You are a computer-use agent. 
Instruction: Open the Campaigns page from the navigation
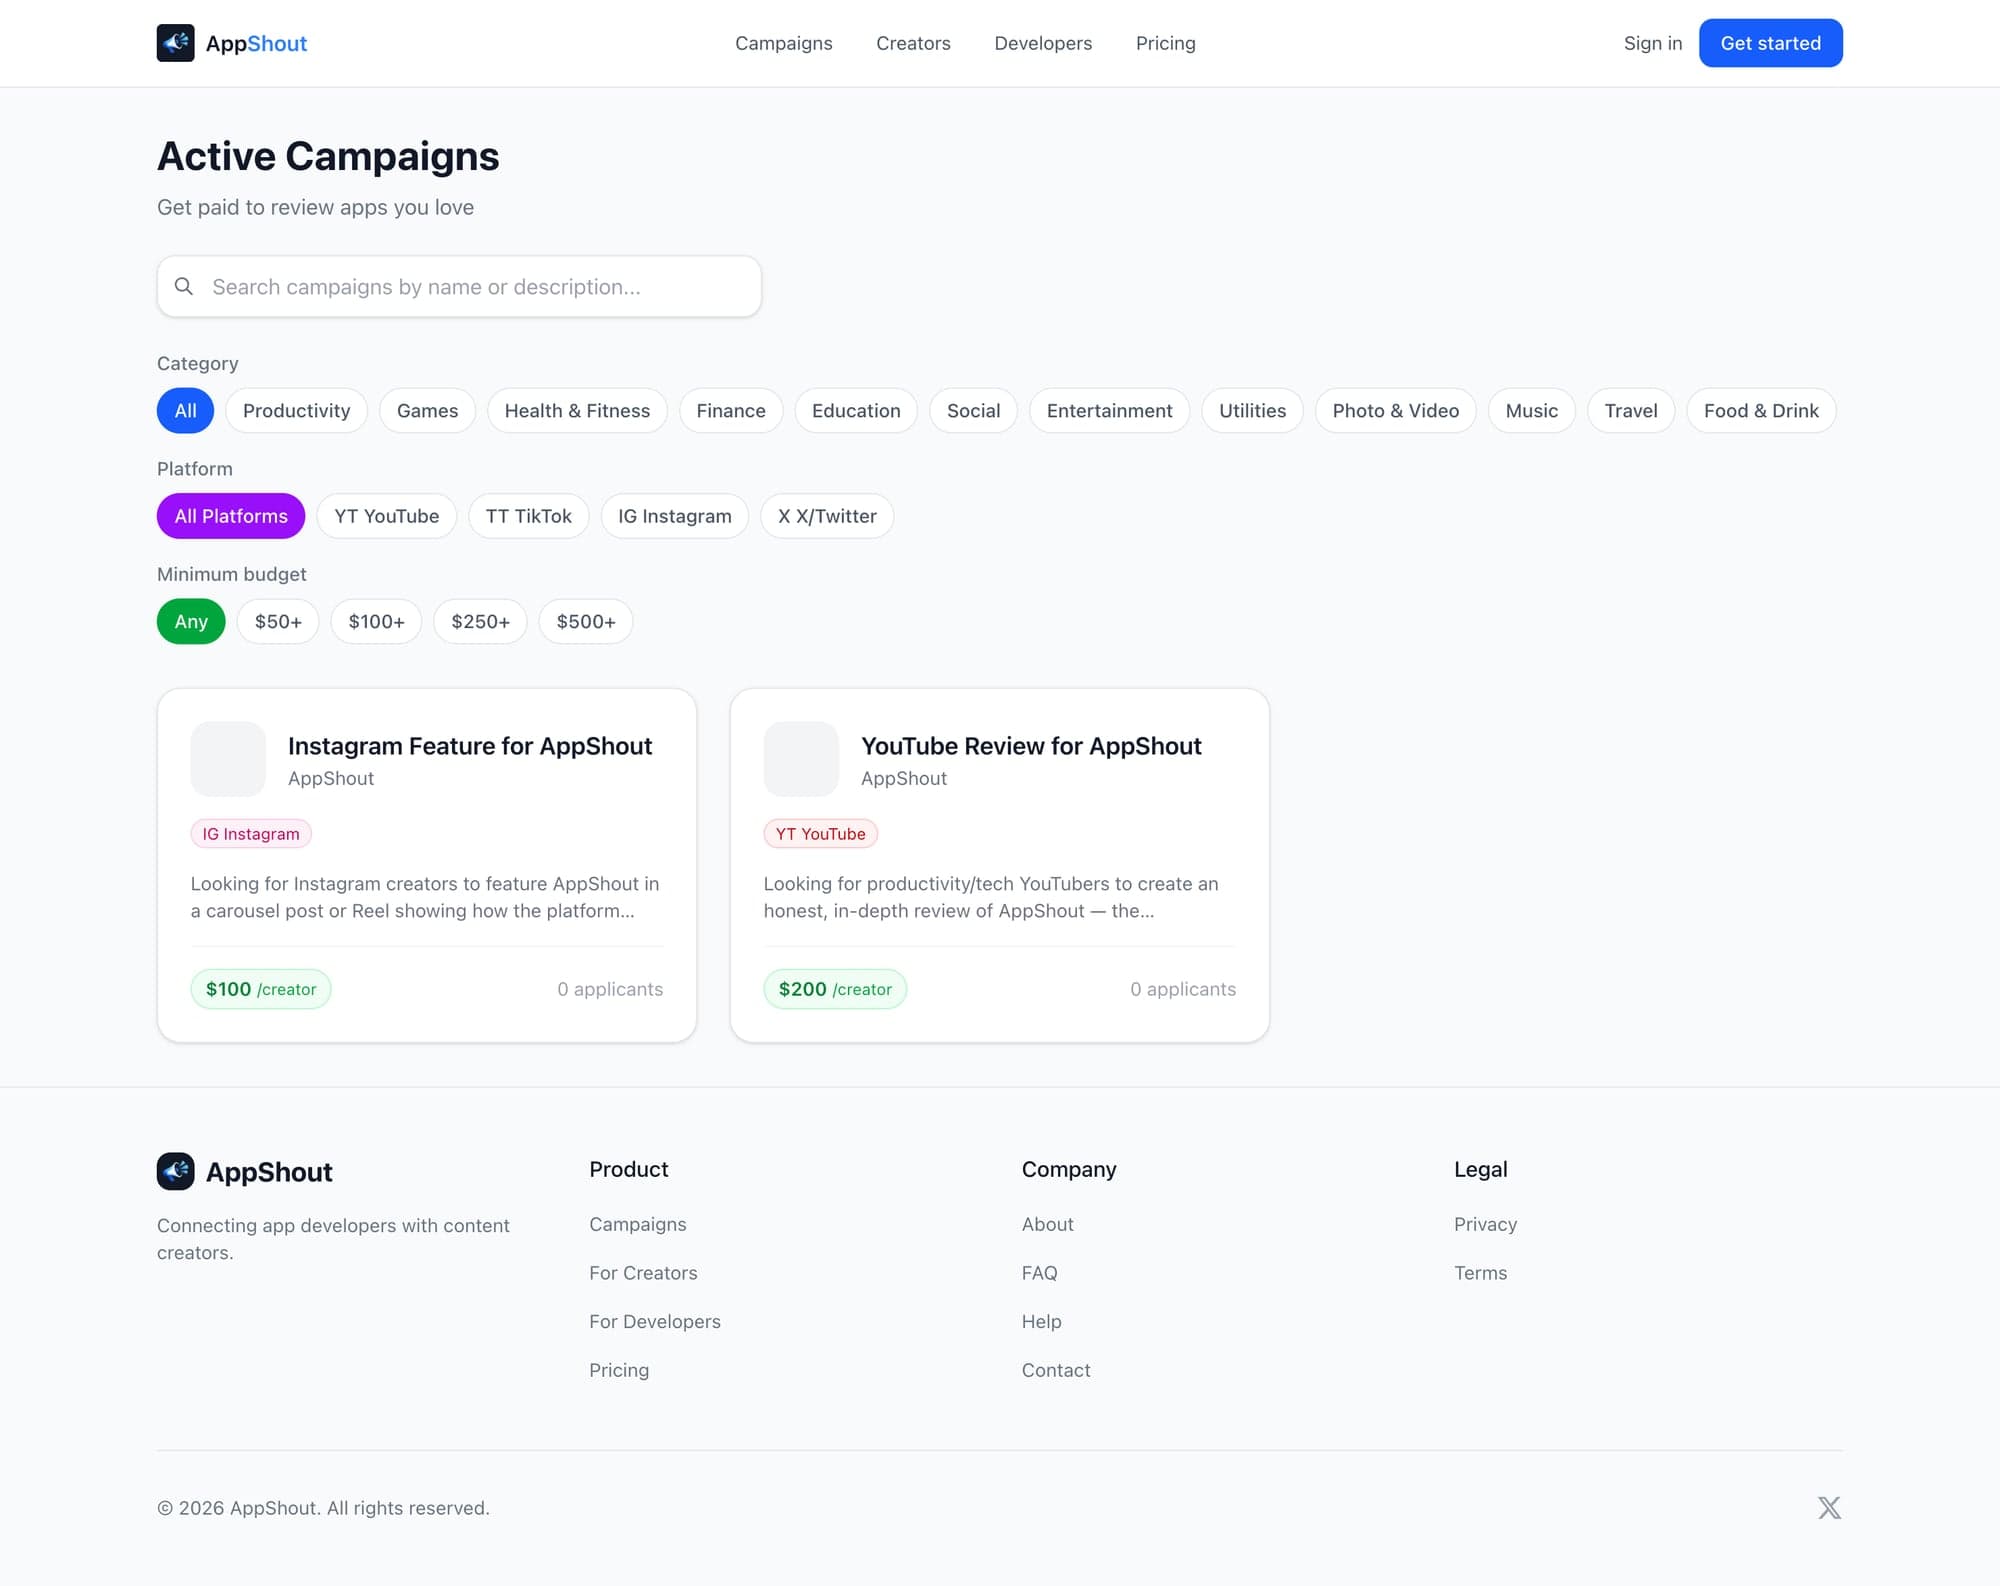coord(783,43)
